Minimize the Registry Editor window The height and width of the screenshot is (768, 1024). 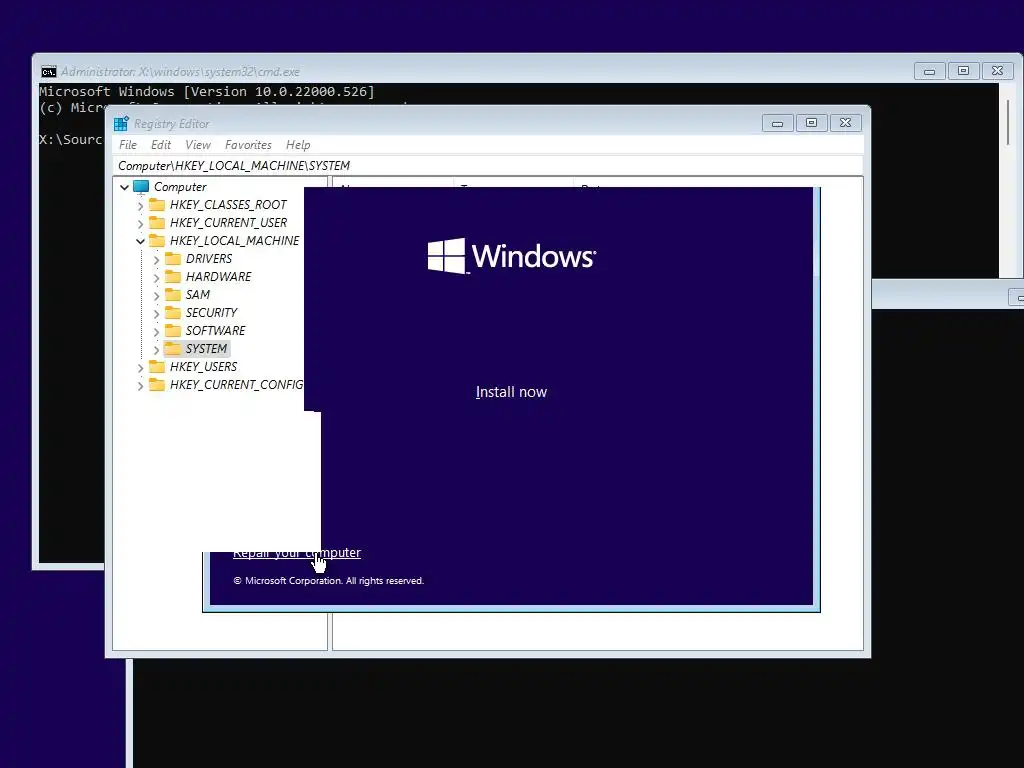(777, 123)
